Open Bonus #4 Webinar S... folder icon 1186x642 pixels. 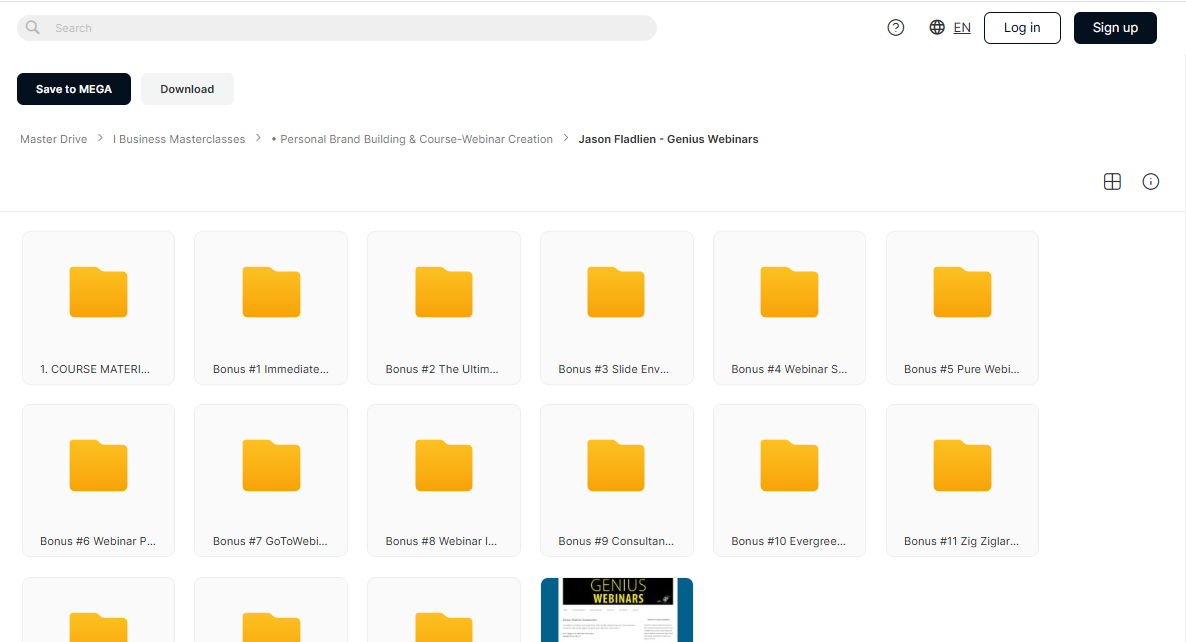coord(790,292)
